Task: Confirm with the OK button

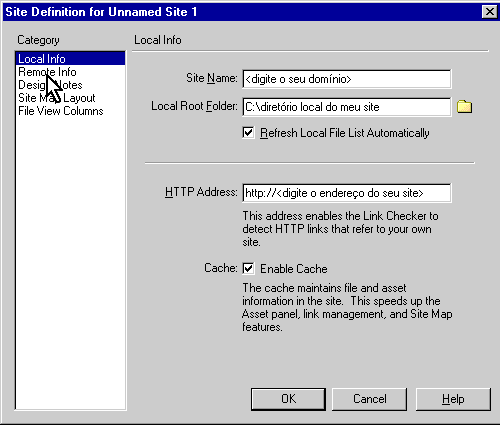Action: [288, 399]
